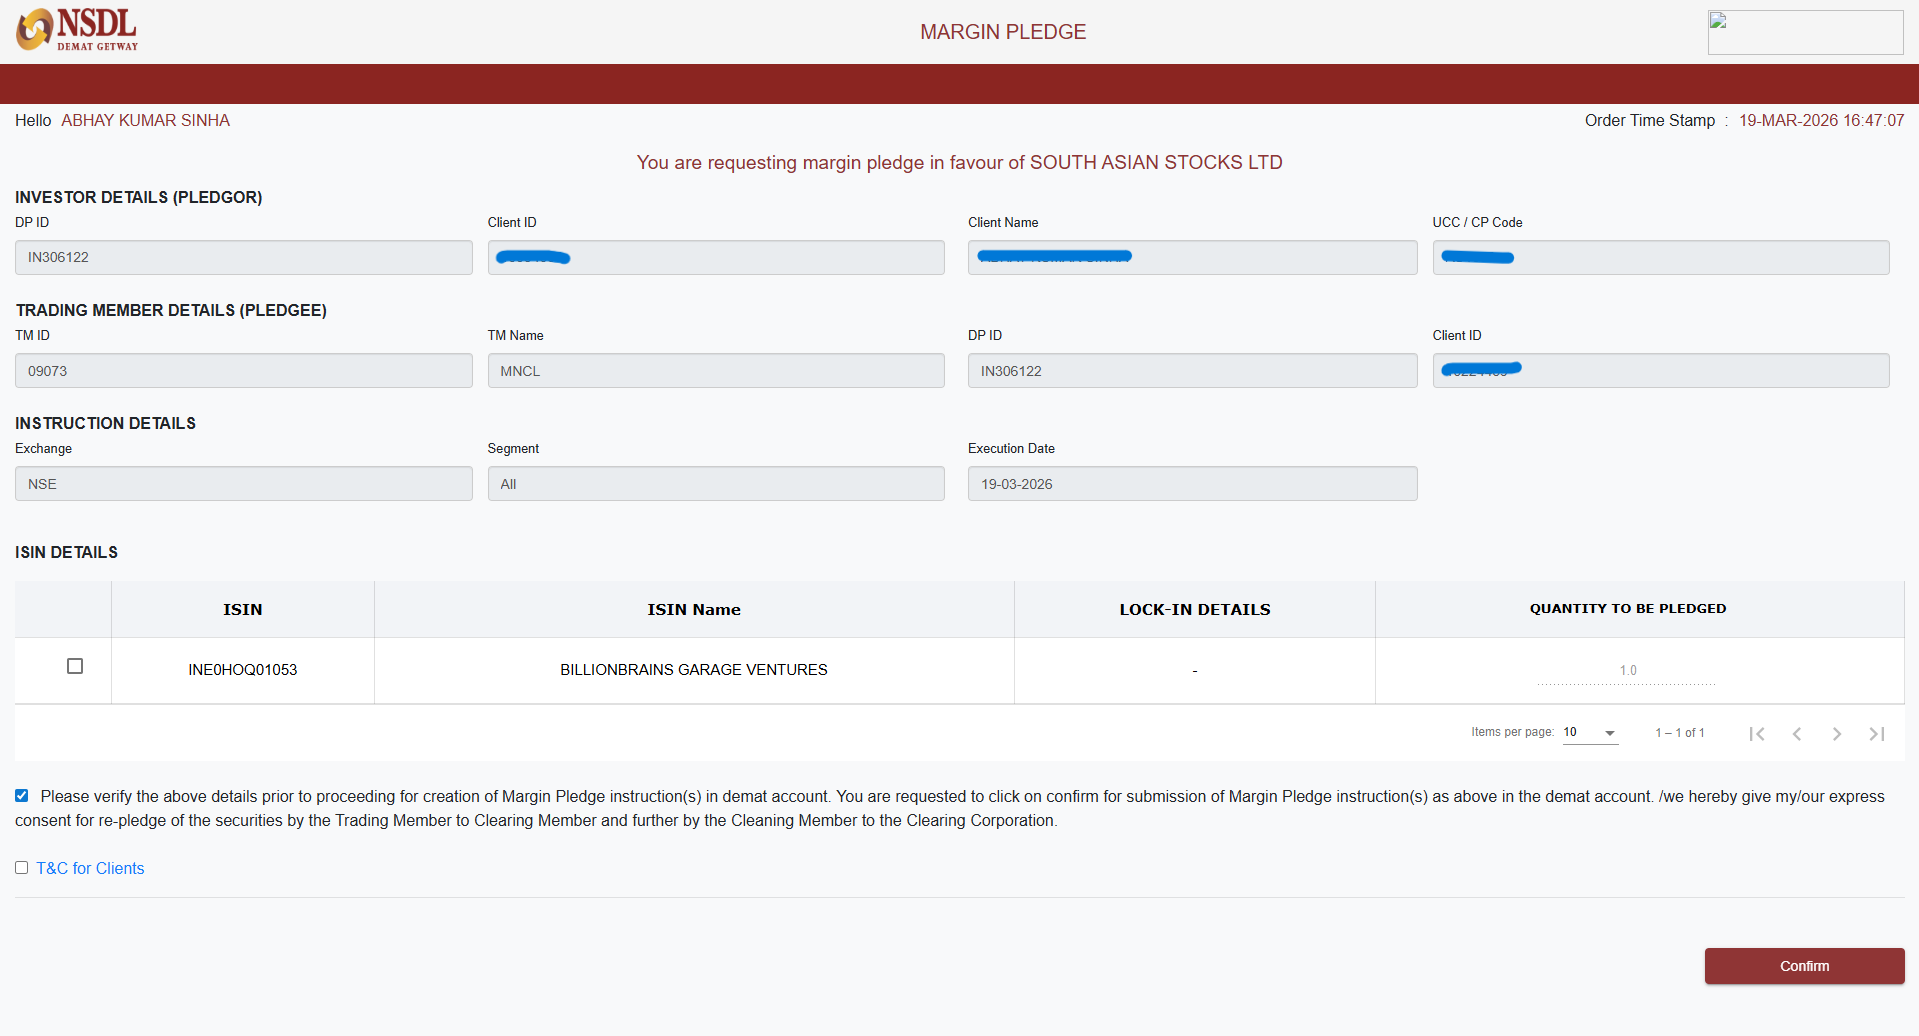Image resolution: width=1919 pixels, height=1036 pixels.
Task: Click the quantity to be pledged field
Action: [x=1627, y=671]
